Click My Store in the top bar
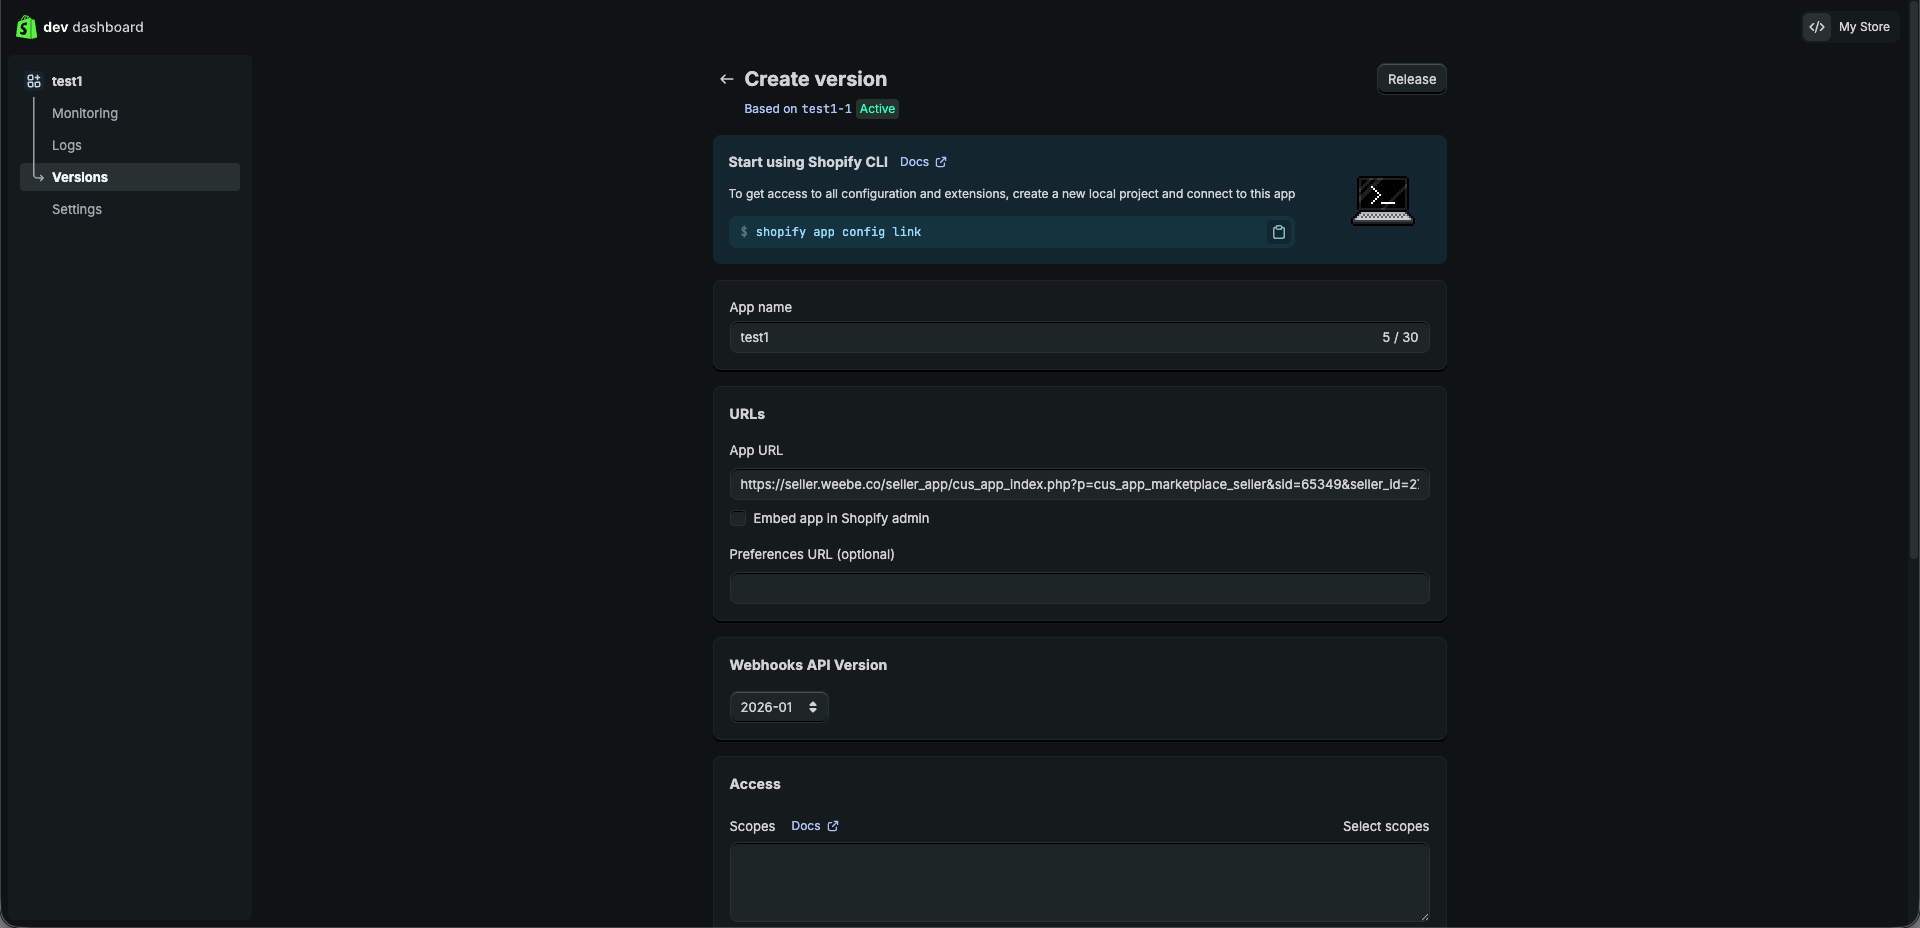The image size is (1920, 928). (x=1866, y=27)
